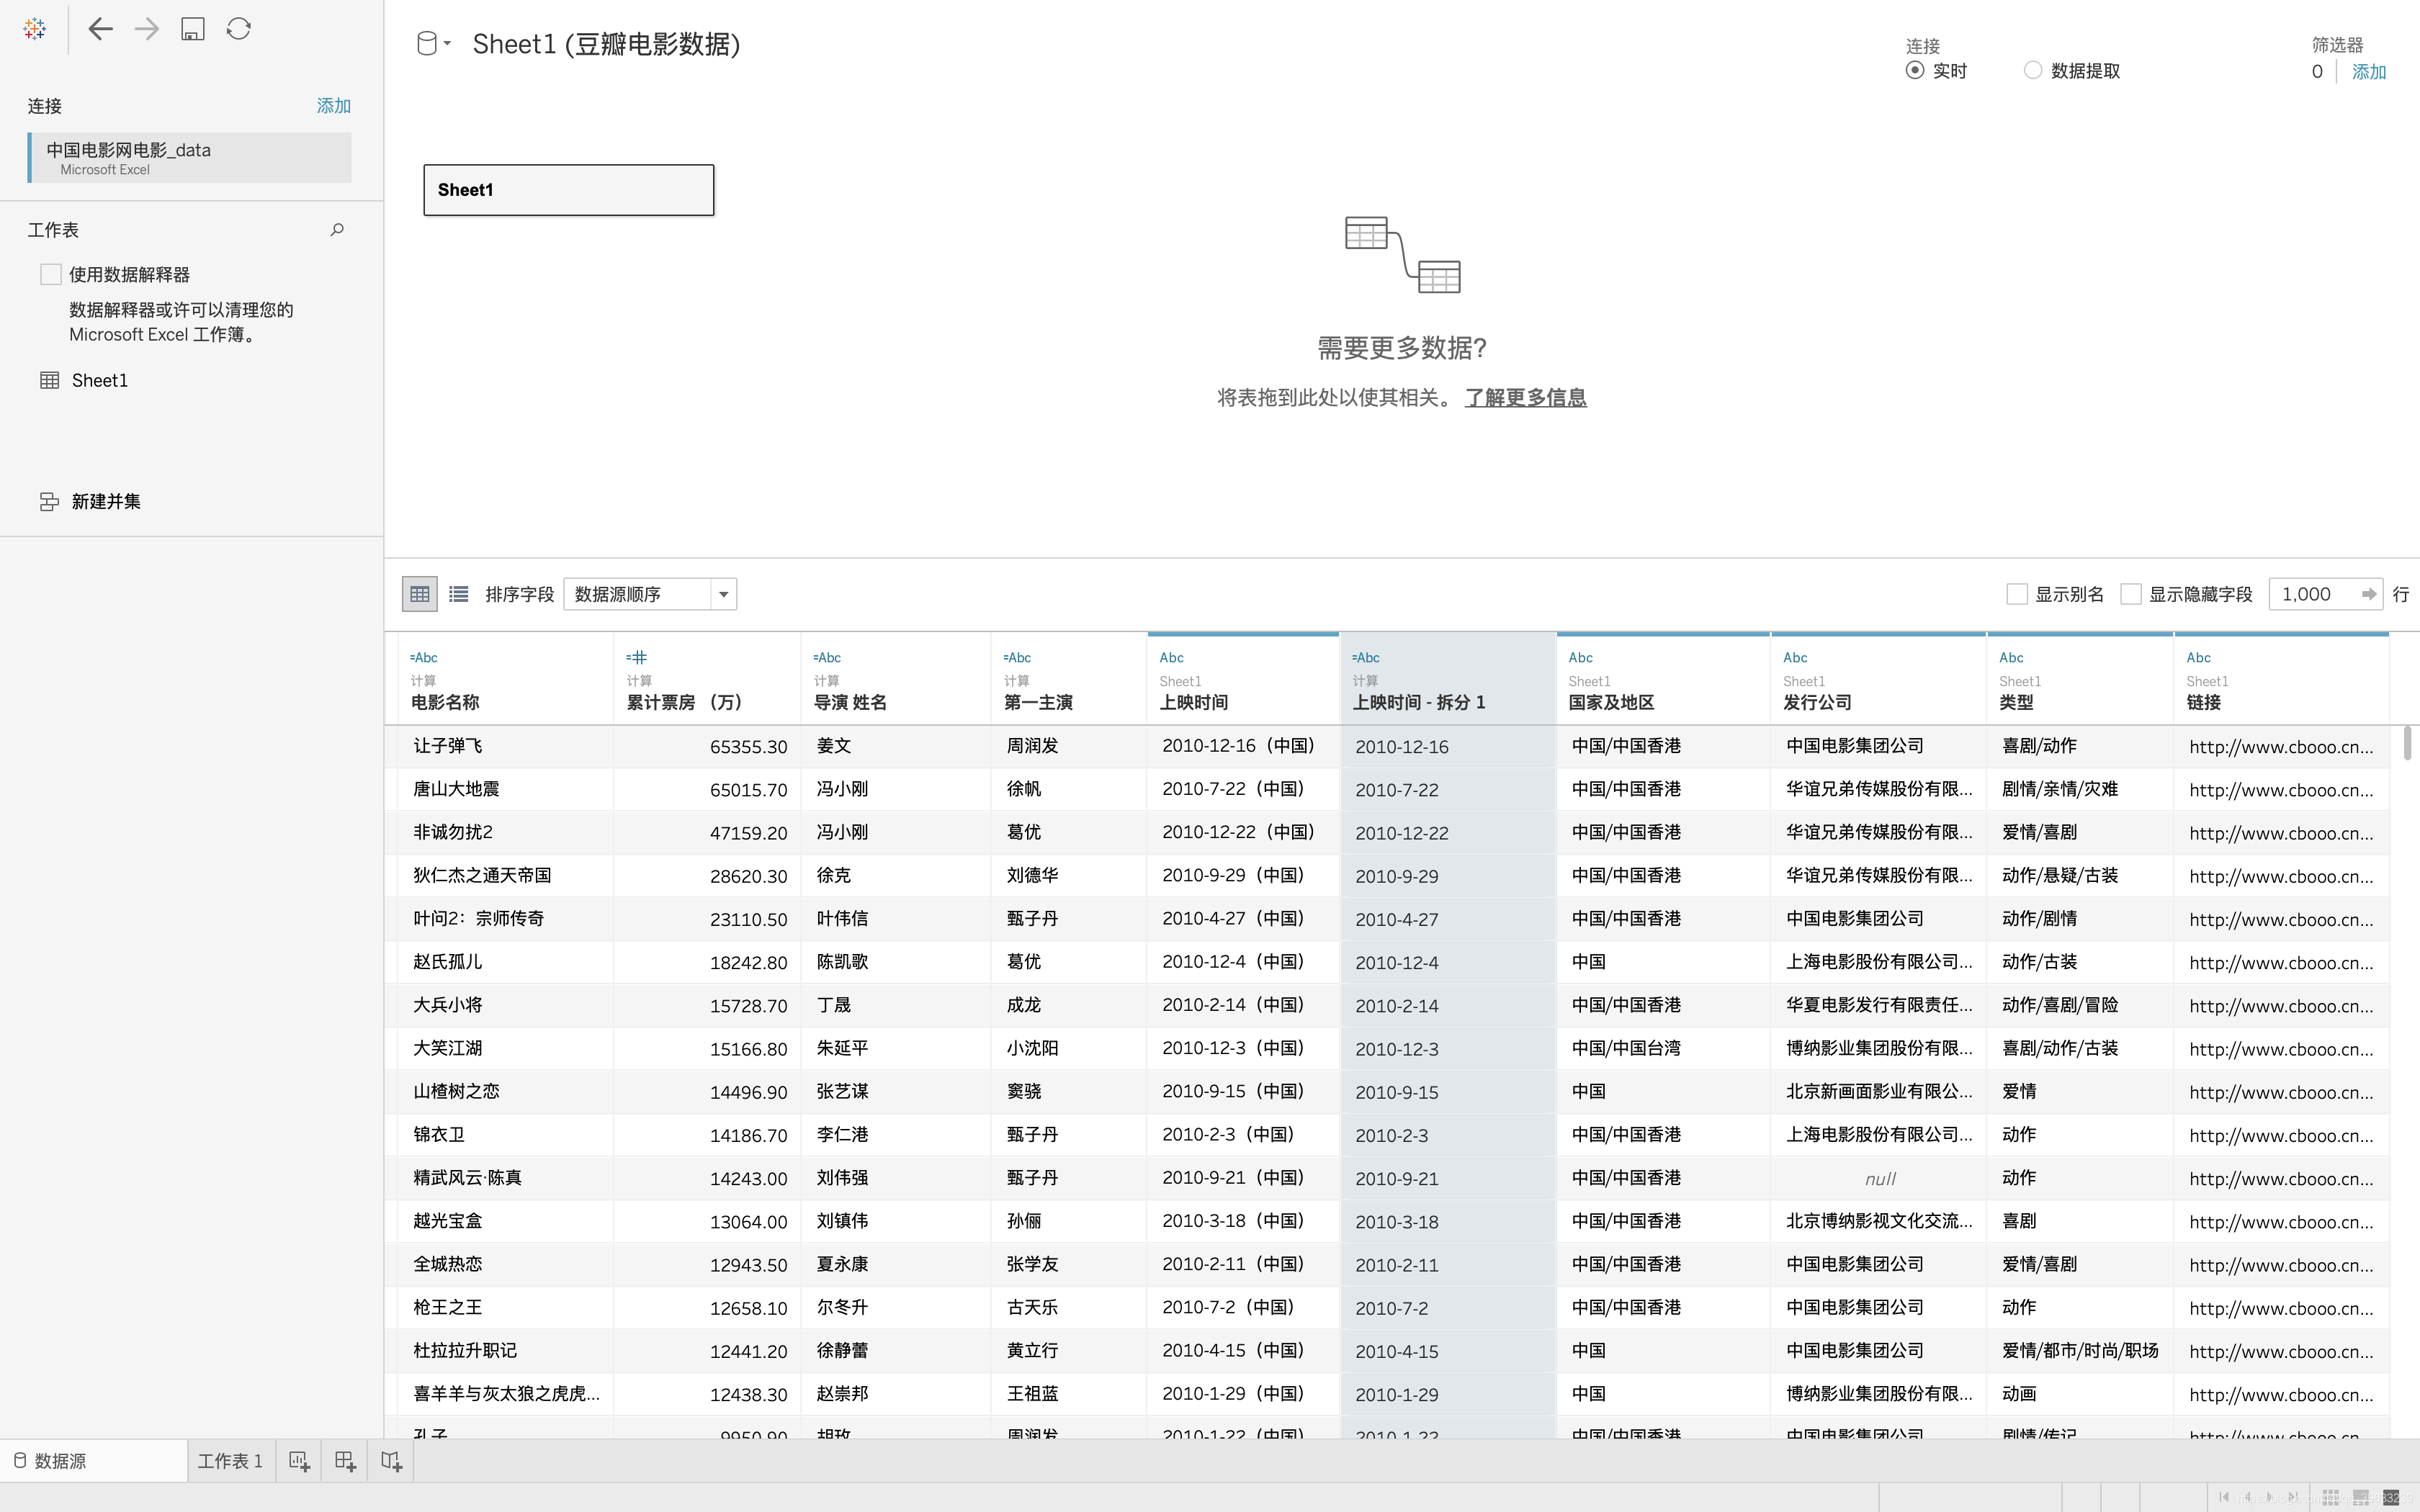The height and width of the screenshot is (1512, 2420).
Task: Click the new worksheet icon
Action: [299, 1461]
